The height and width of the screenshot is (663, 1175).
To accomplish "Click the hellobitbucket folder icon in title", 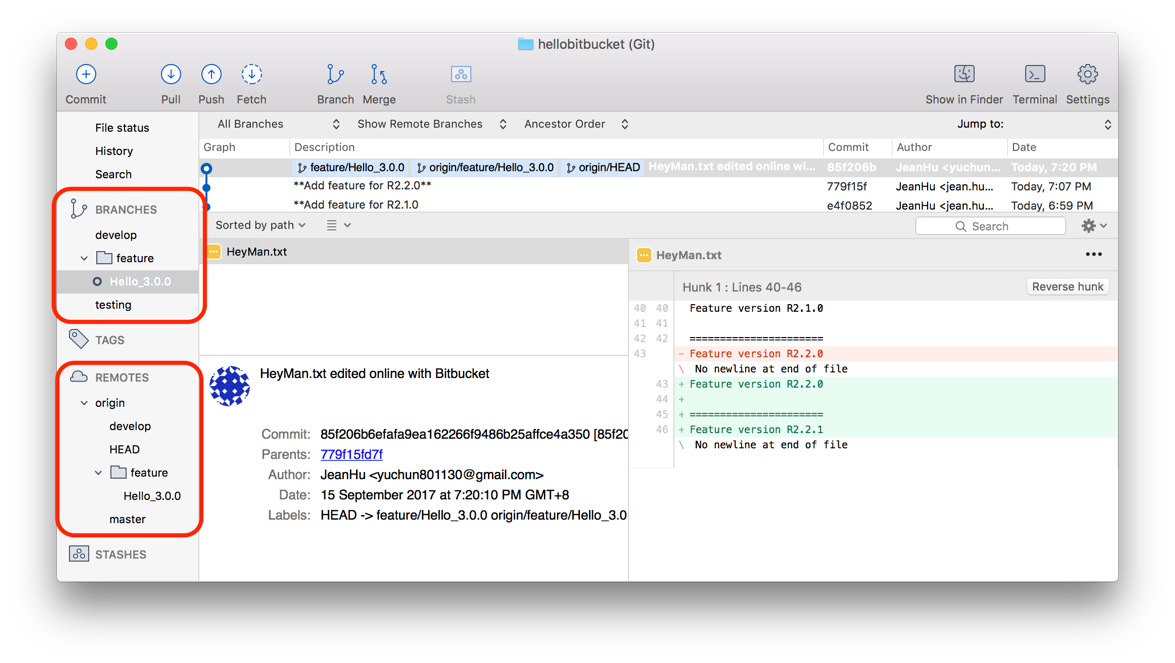I will [x=525, y=44].
